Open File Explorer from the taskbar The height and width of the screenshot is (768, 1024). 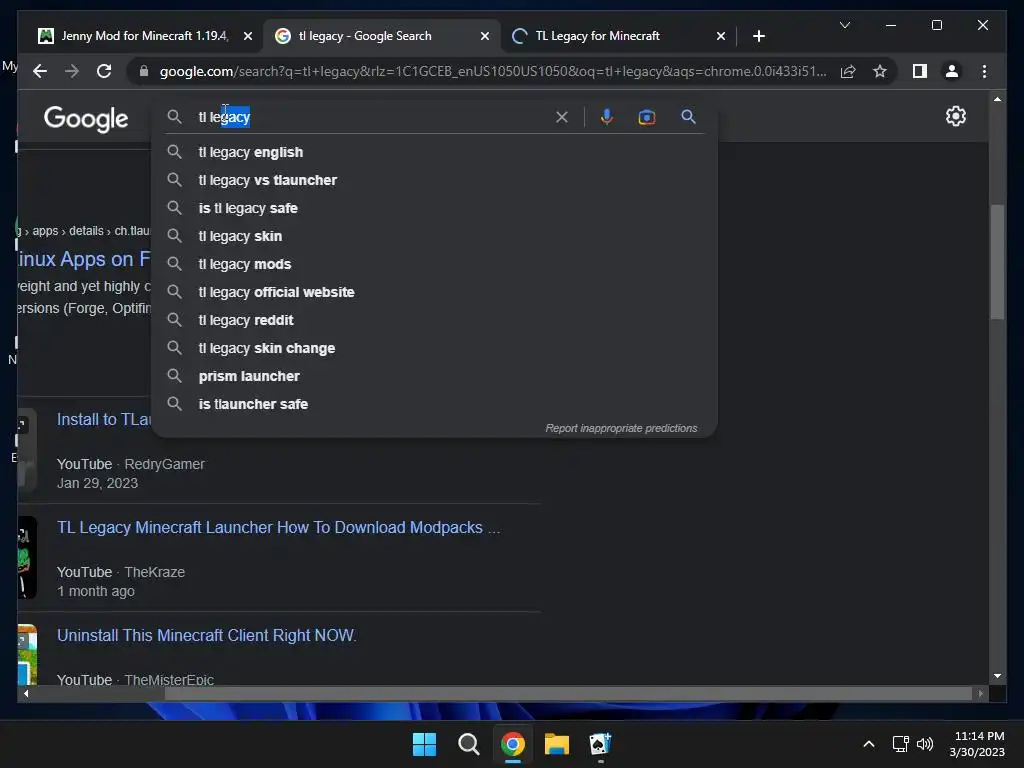click(x=556, y=744)
